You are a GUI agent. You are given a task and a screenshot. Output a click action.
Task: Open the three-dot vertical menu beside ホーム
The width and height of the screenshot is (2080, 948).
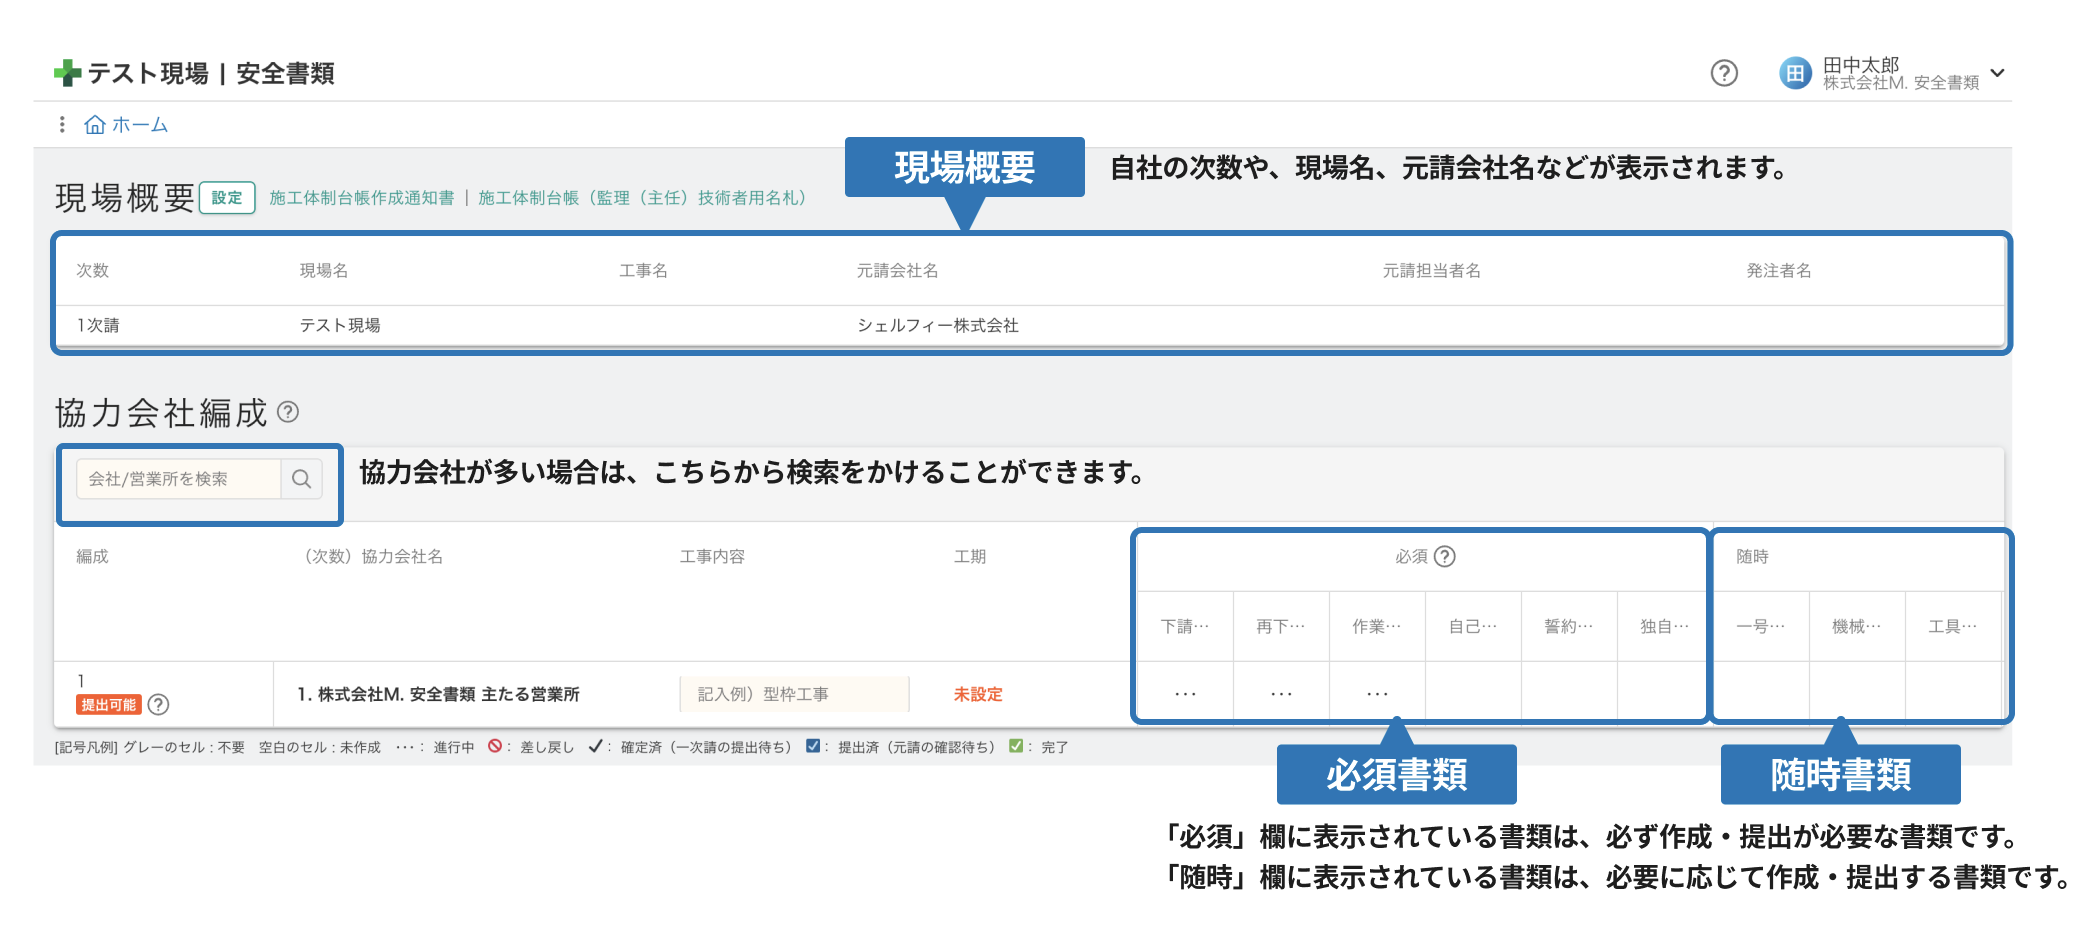(62, 124)
